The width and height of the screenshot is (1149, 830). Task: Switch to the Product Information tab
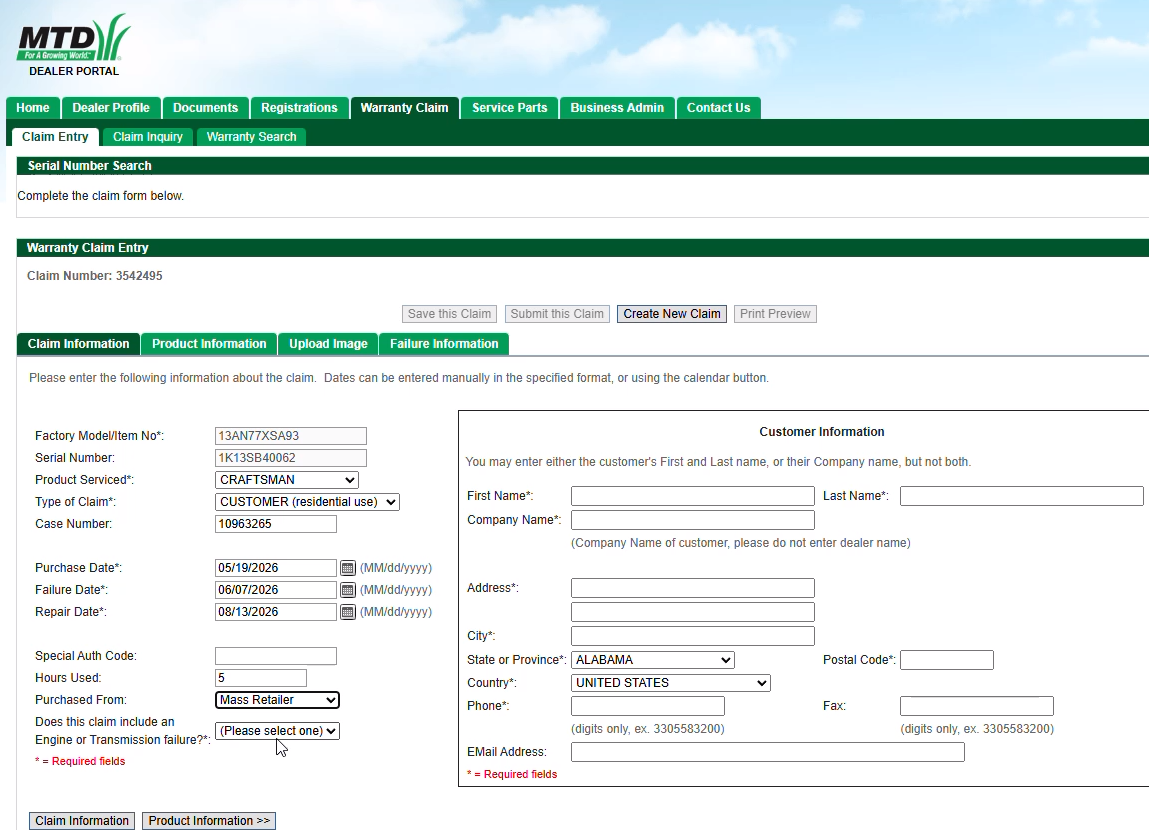[209, 344]
